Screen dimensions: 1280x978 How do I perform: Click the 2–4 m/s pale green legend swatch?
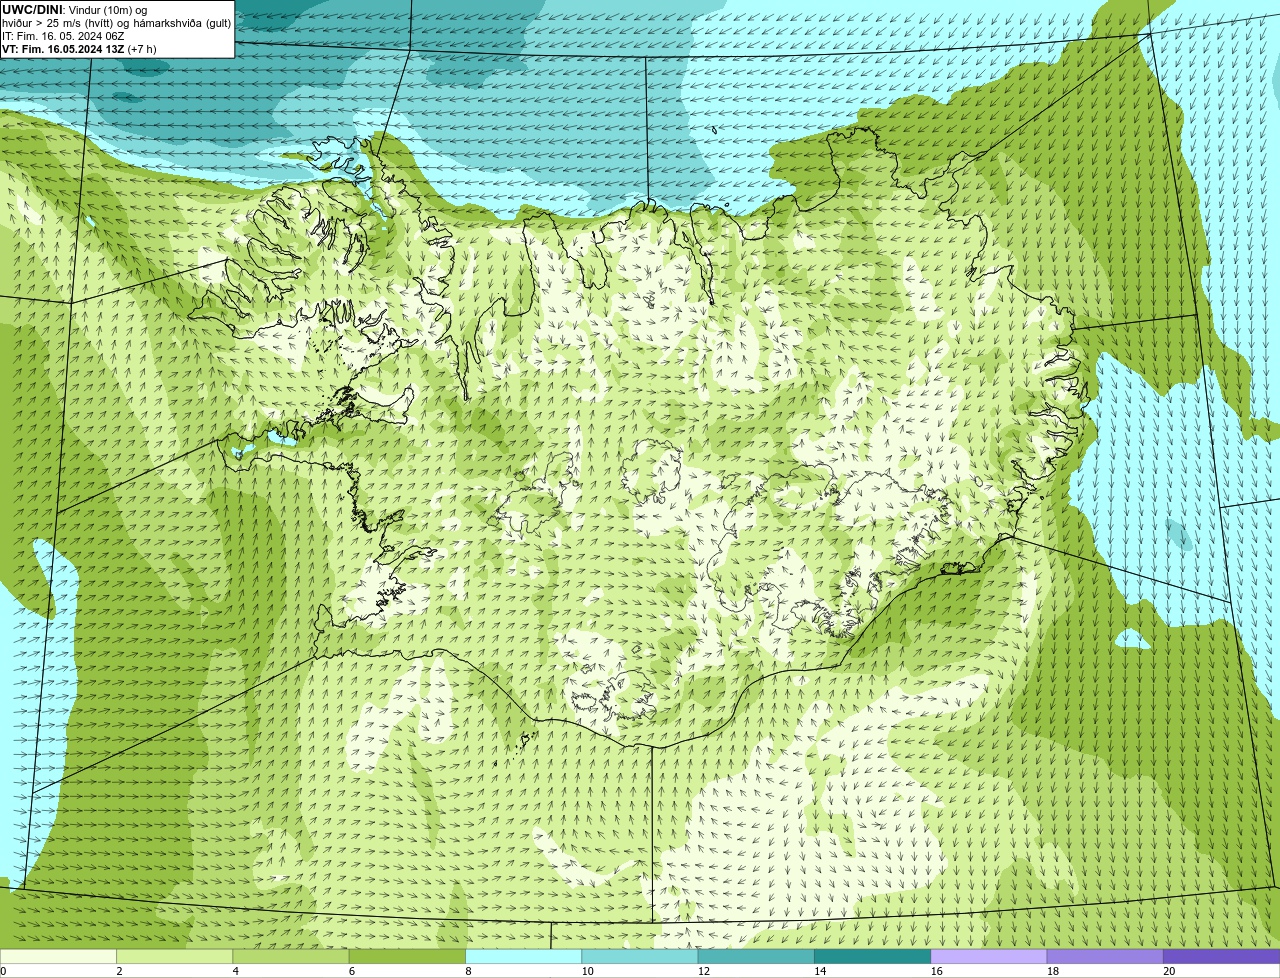coord(175,956)
